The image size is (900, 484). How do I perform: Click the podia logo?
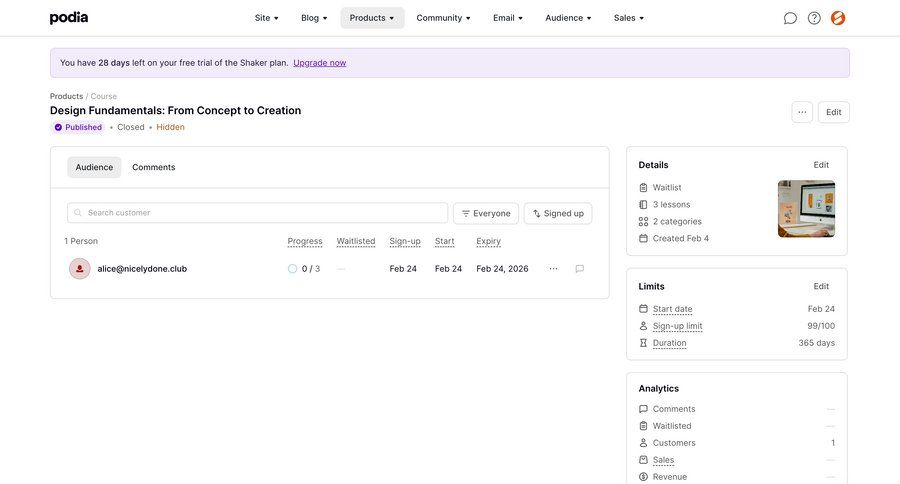(x=69, y=18)
